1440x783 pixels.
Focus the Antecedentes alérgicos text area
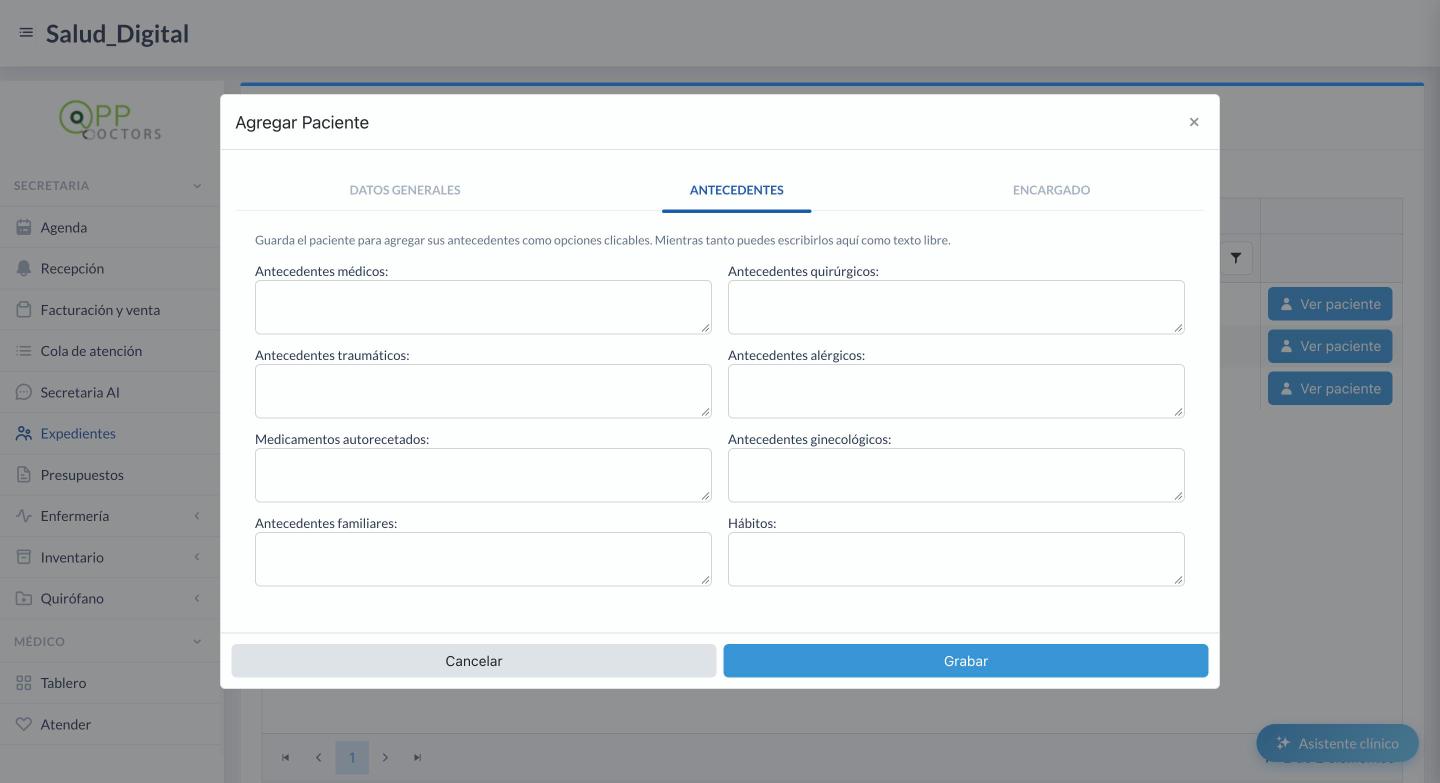956,391
